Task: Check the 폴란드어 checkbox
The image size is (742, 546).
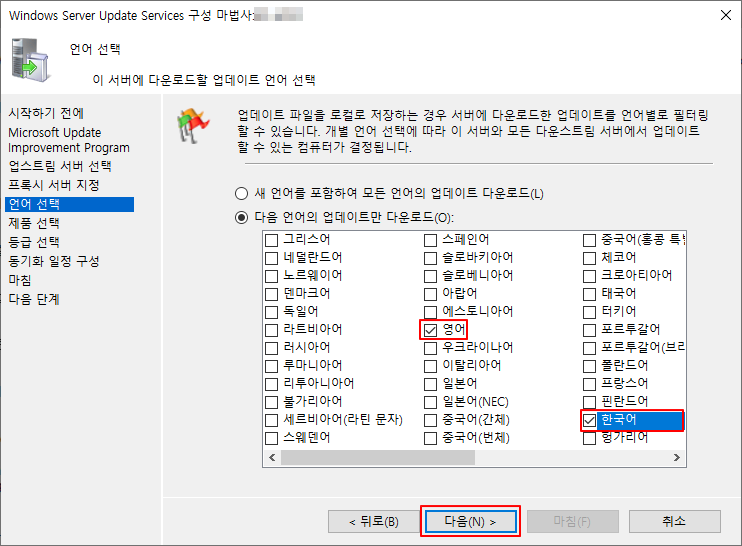Action: click(589, 366)
